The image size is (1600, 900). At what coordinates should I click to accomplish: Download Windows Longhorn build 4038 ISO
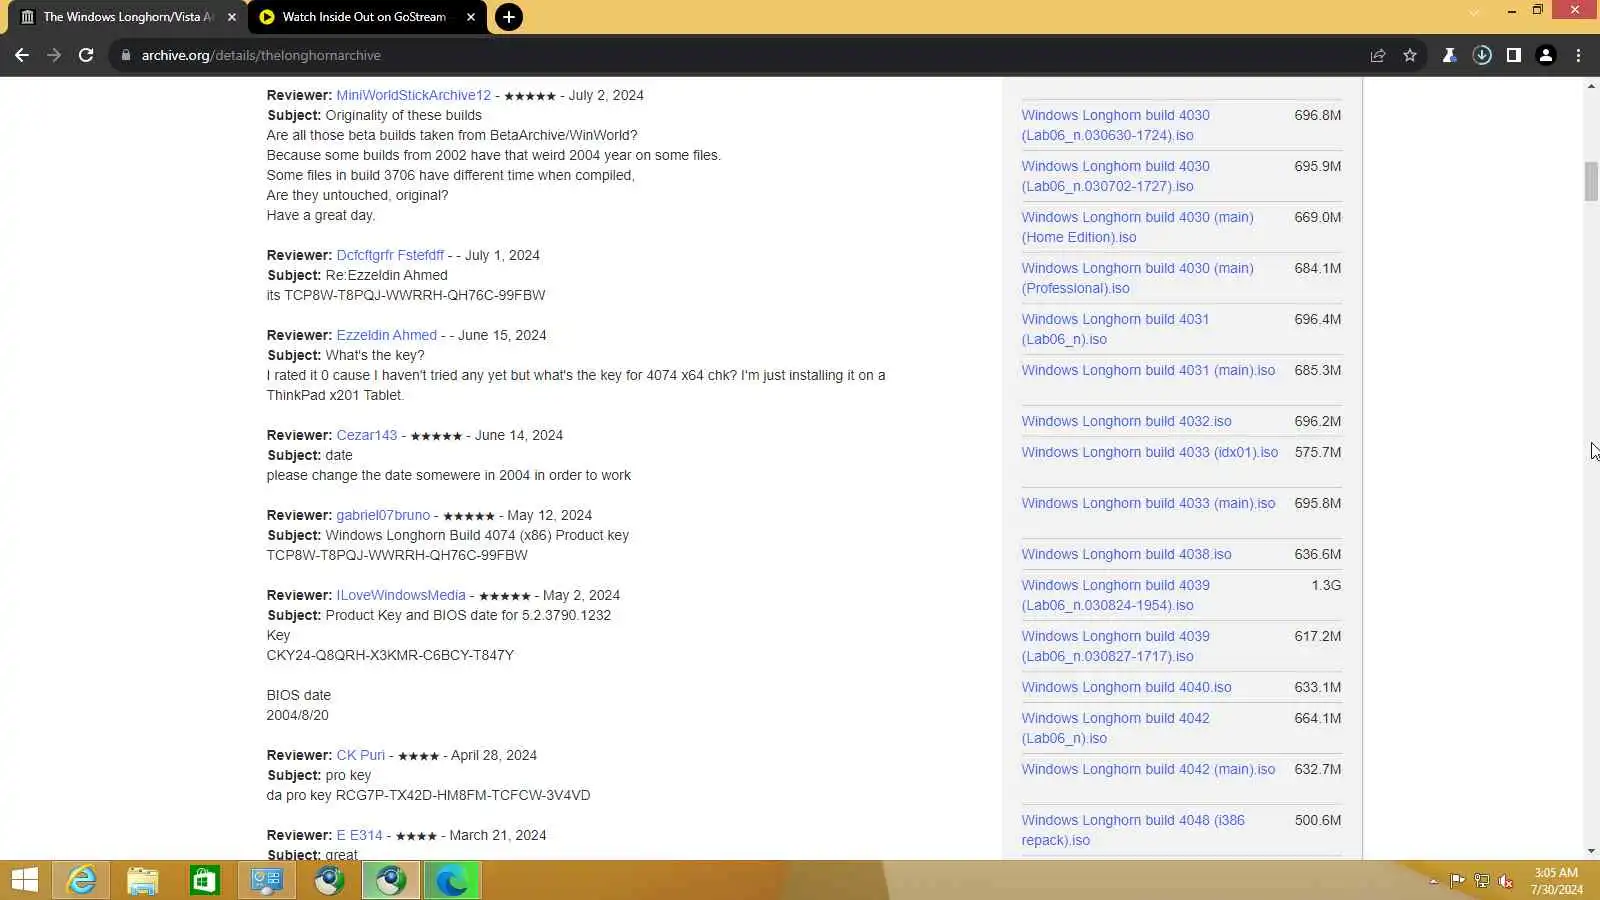pos(1127,554)
